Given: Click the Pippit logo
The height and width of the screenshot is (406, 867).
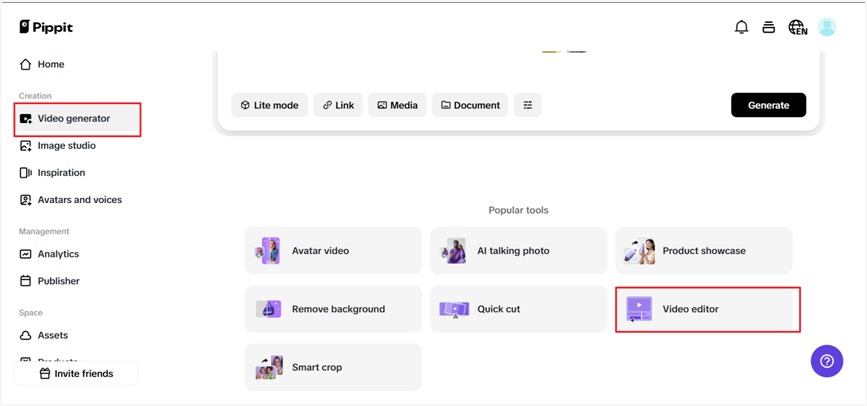Looking at the screenshot, I should pos(45,27).
